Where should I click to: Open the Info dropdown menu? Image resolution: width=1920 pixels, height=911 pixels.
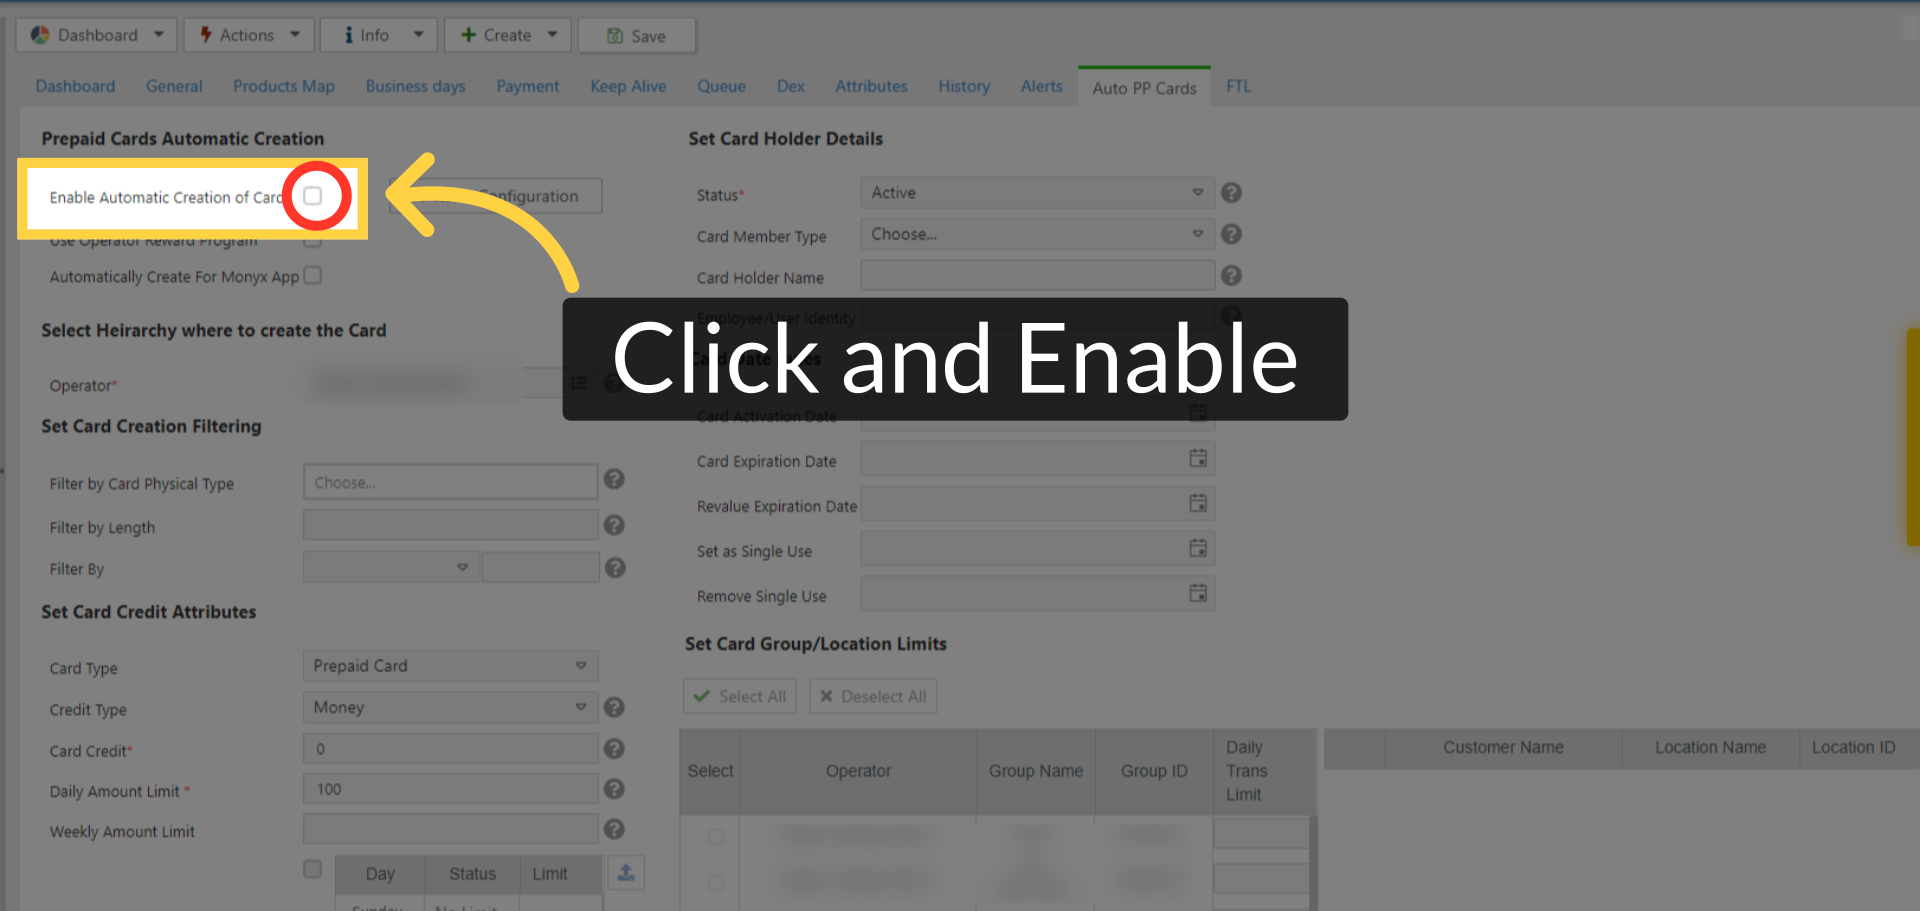pyautogui.click(x=379, y=35)
